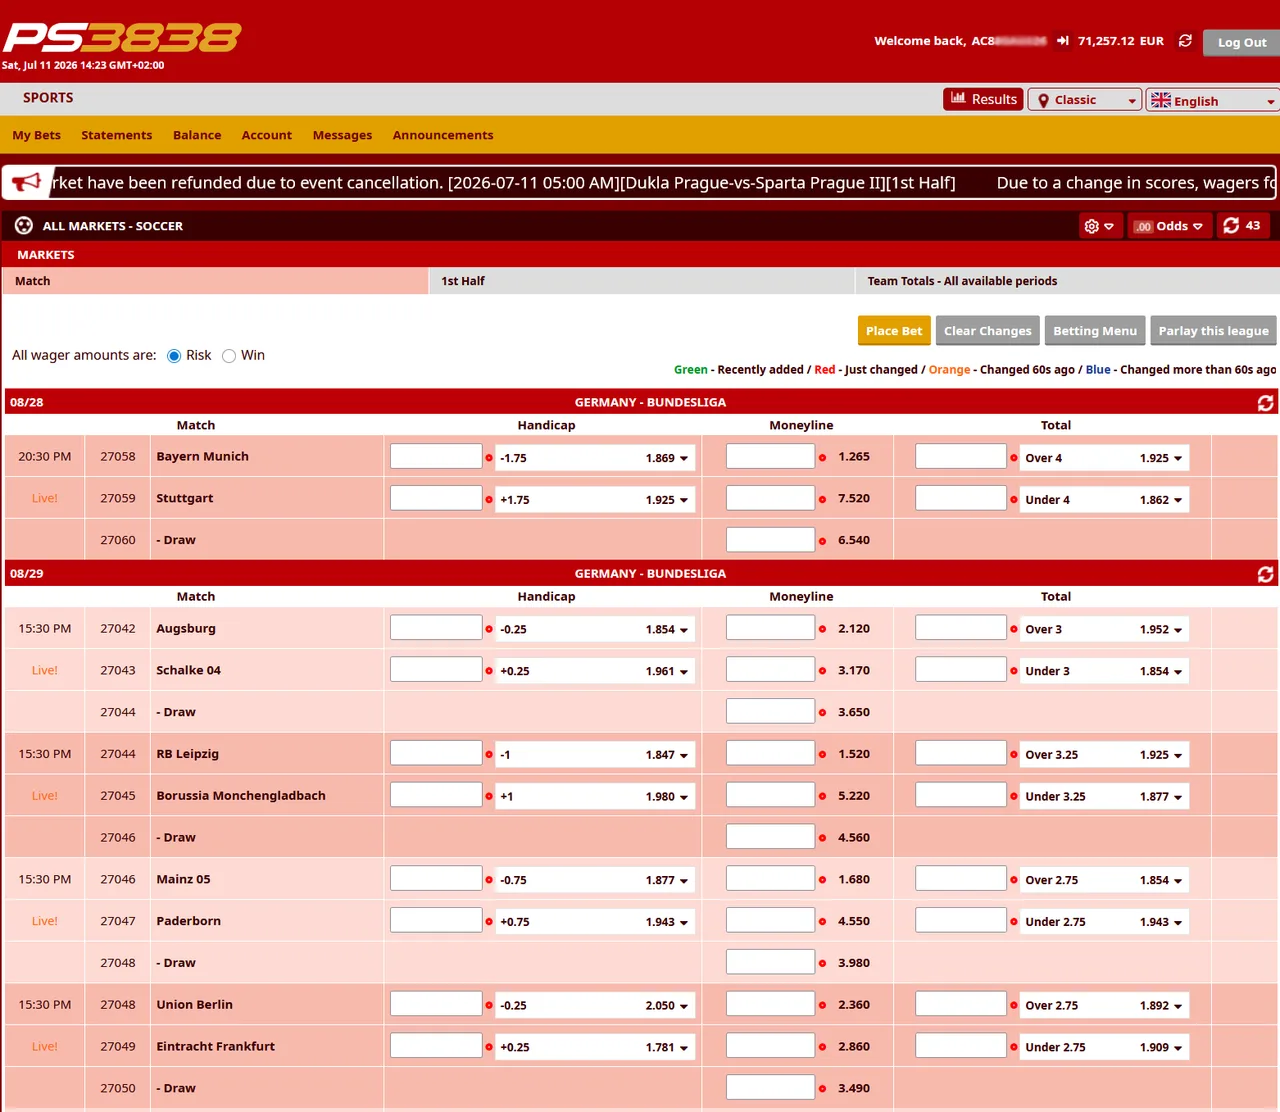Open the Results page

point(983,99)
